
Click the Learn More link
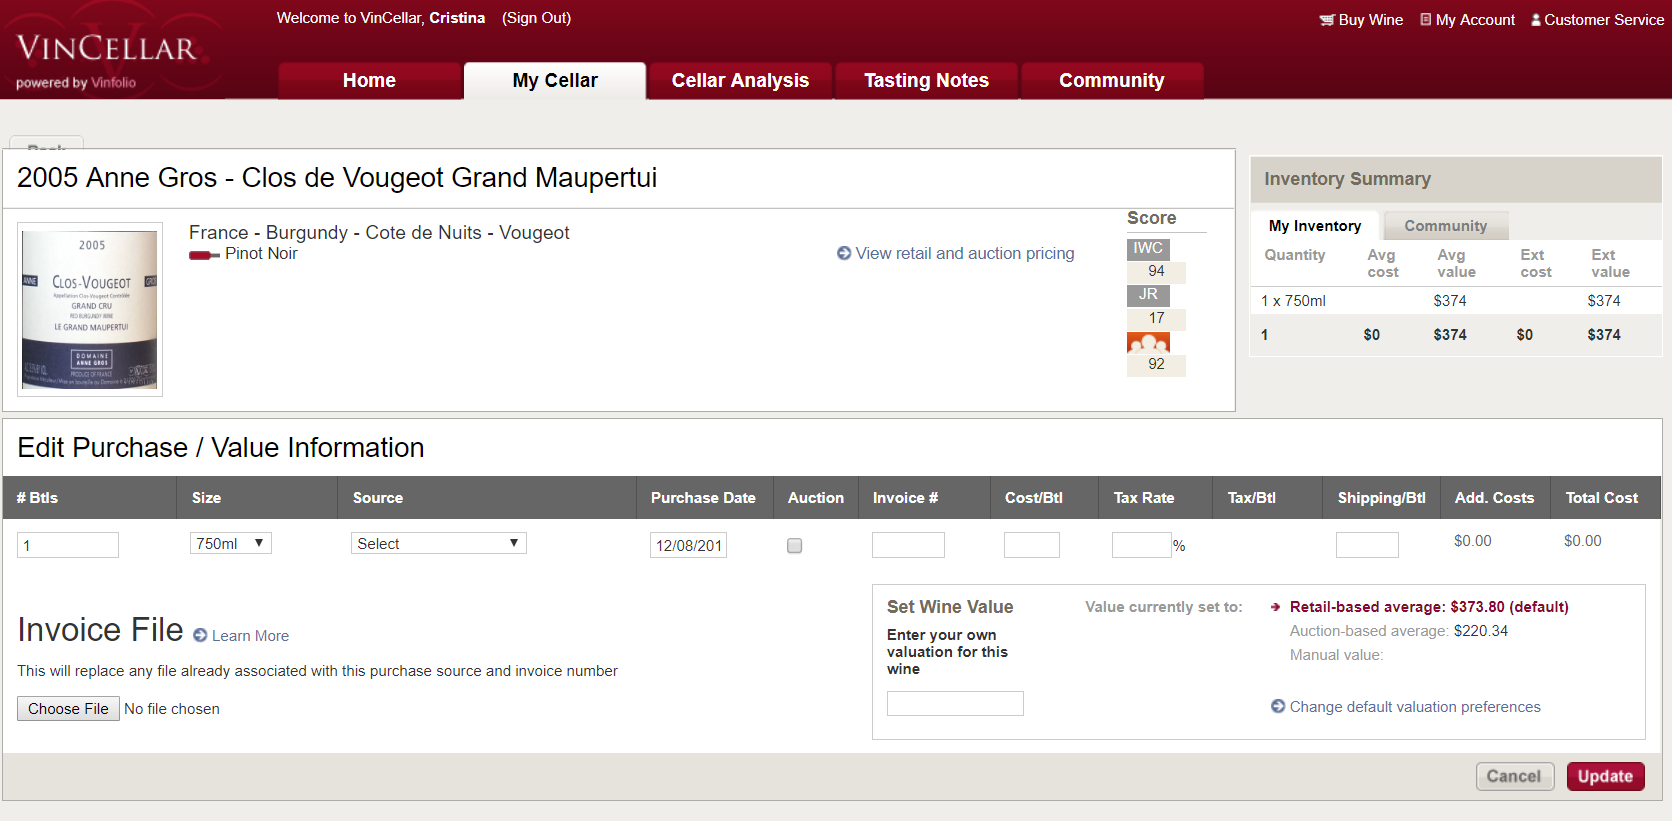click(x=250, y=636)
